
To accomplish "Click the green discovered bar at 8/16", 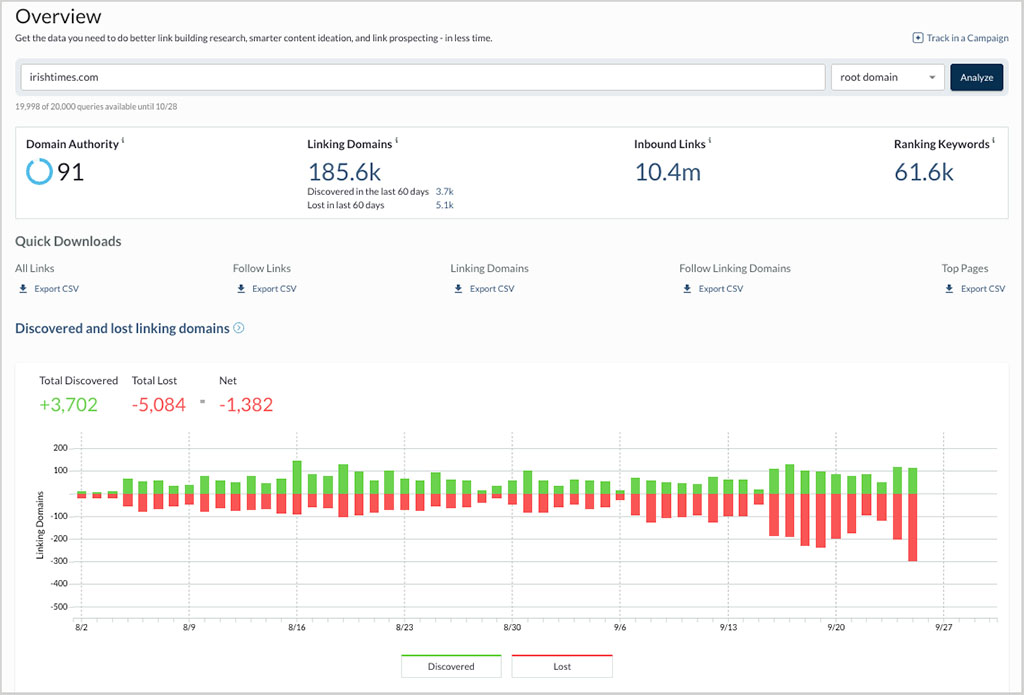I will 296,477.
